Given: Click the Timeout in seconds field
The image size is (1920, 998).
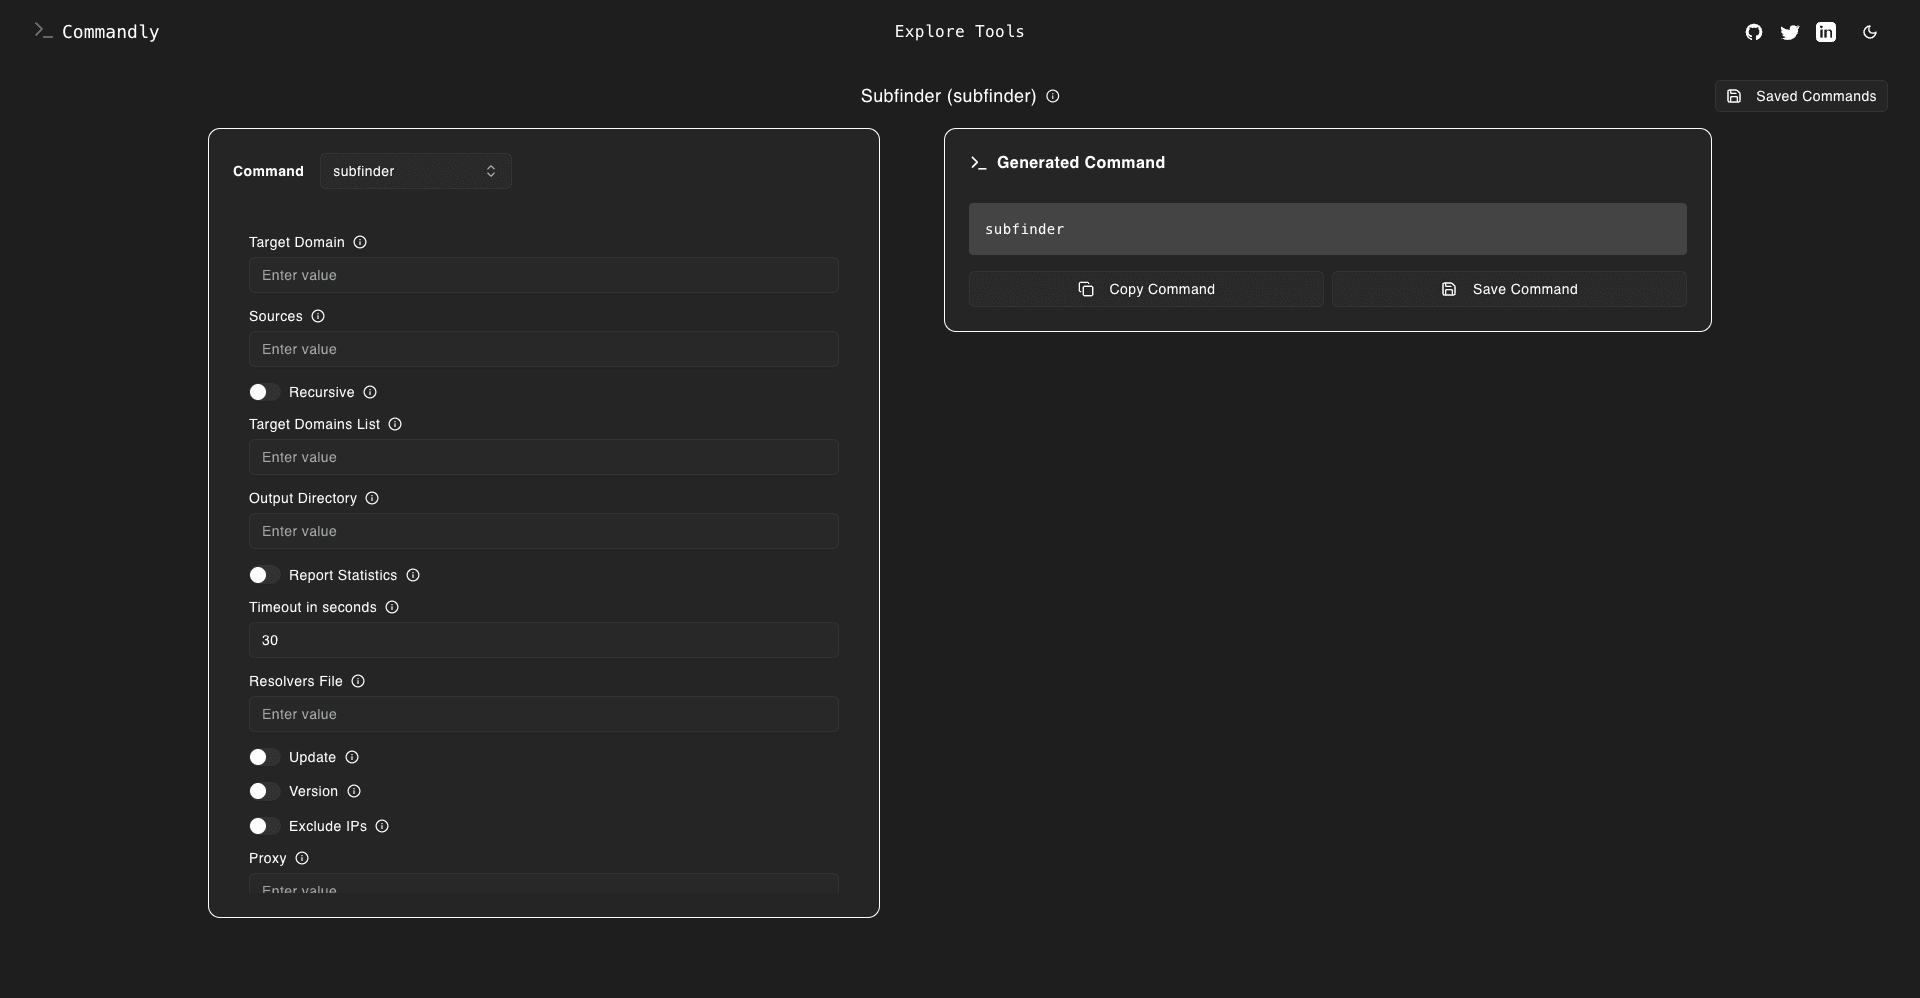Looking at the screenshot, I should coord(543,640).
